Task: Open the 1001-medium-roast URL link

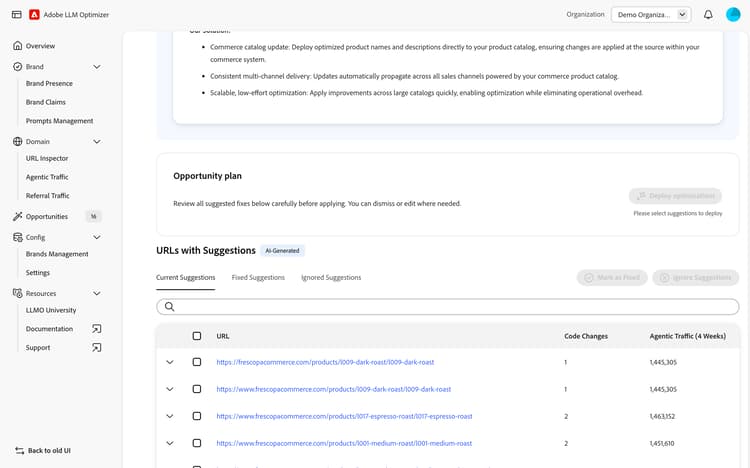Action: click(344, 443)
